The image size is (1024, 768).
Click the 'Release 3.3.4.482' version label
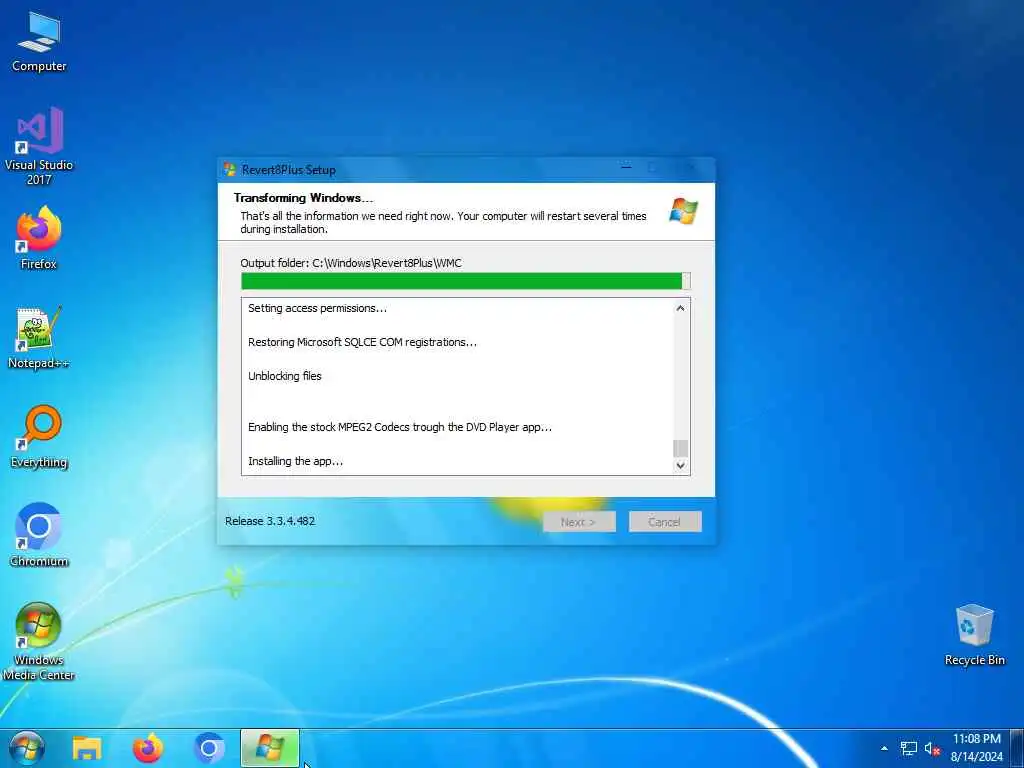pos(270,521)
